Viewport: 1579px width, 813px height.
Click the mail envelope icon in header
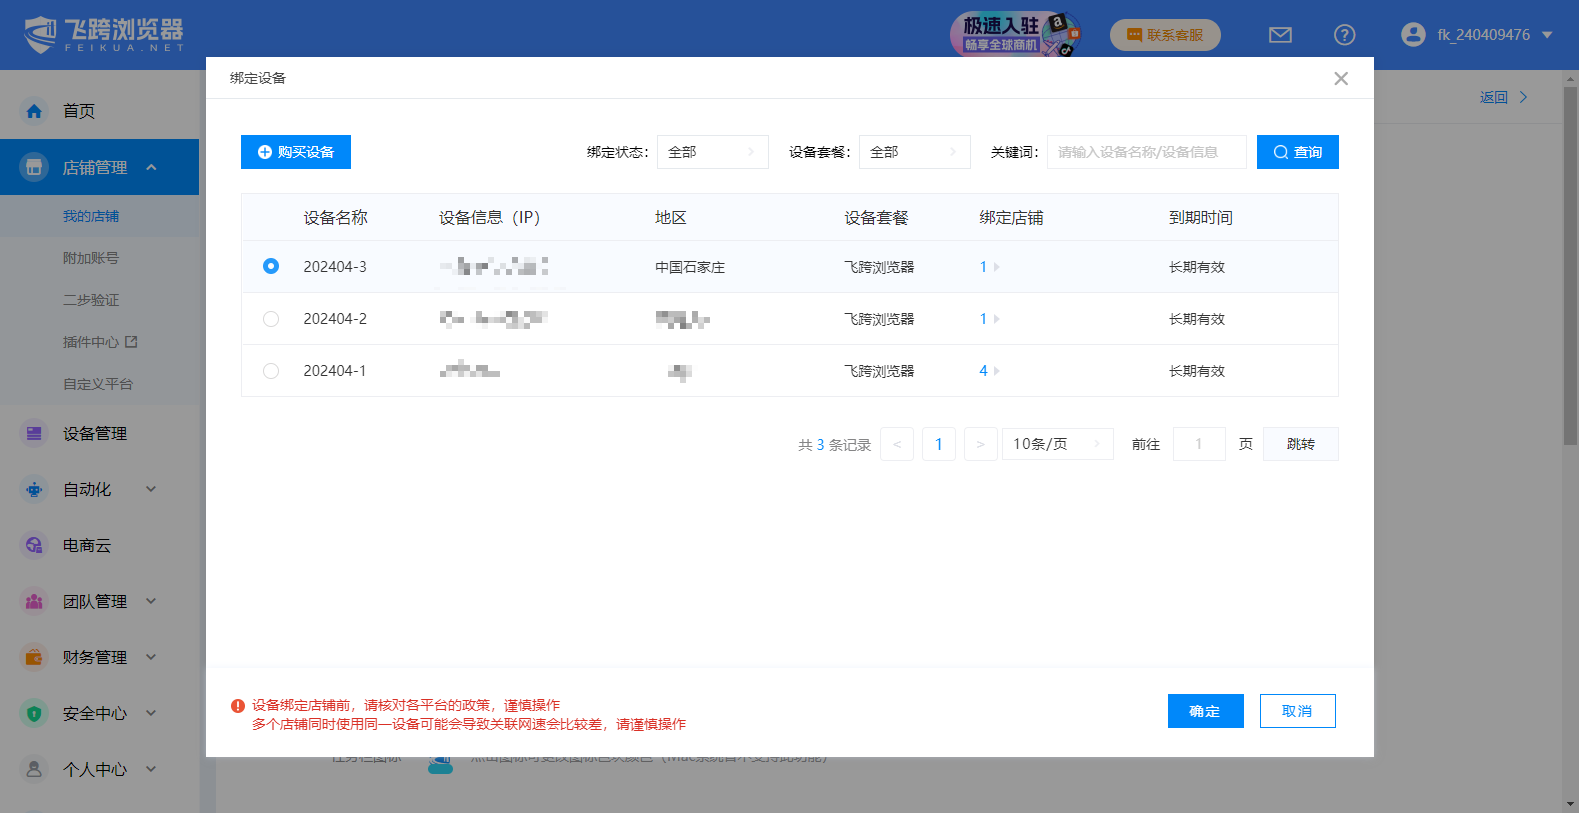coord(1280,35)
